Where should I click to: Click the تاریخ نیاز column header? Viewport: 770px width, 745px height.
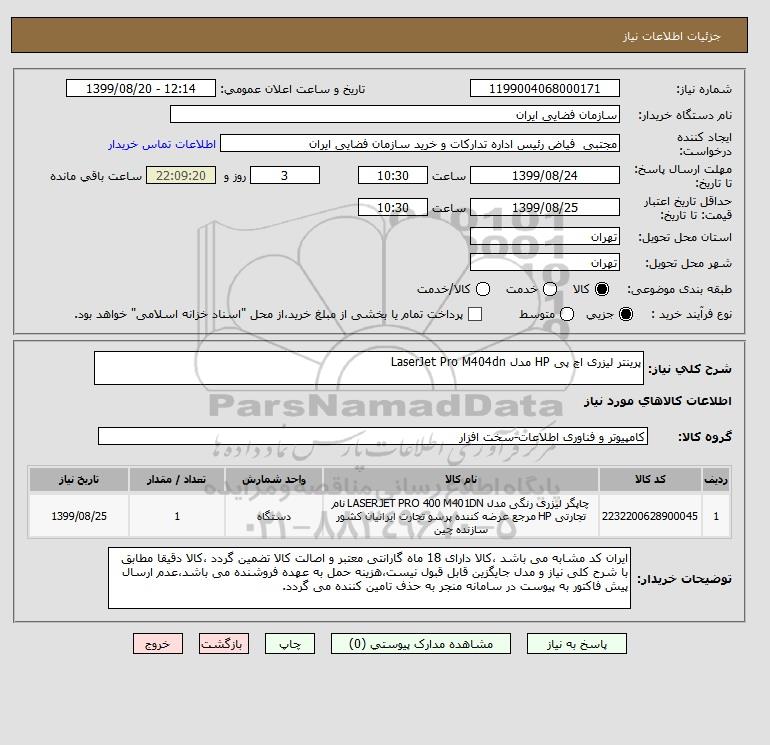pyautogui.click(x=79, y=479)
